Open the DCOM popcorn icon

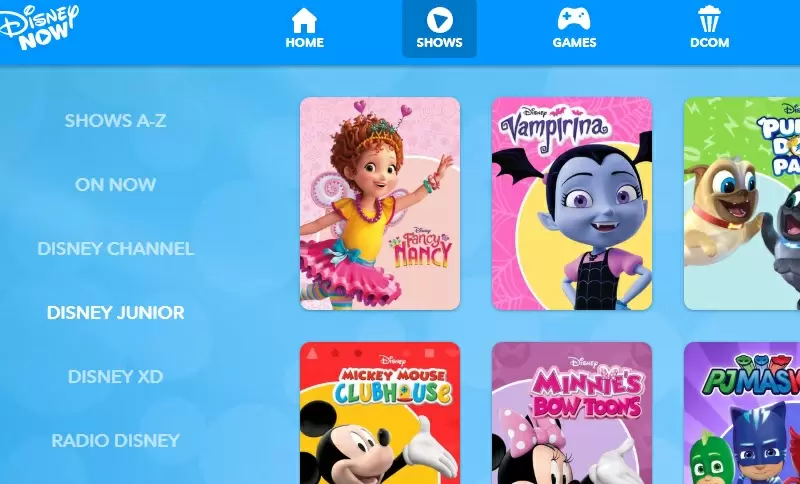(x=709, y=19)
